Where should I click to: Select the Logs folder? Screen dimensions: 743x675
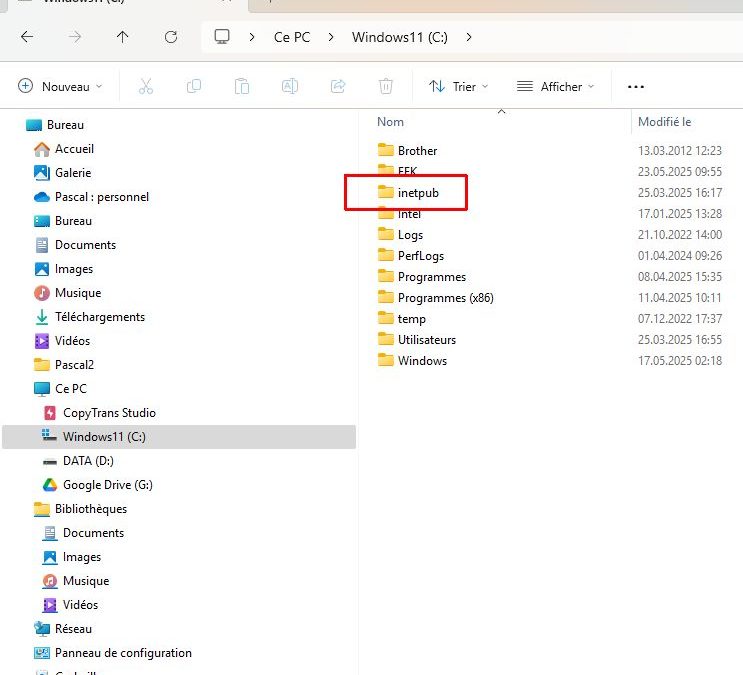pos(410,235)
